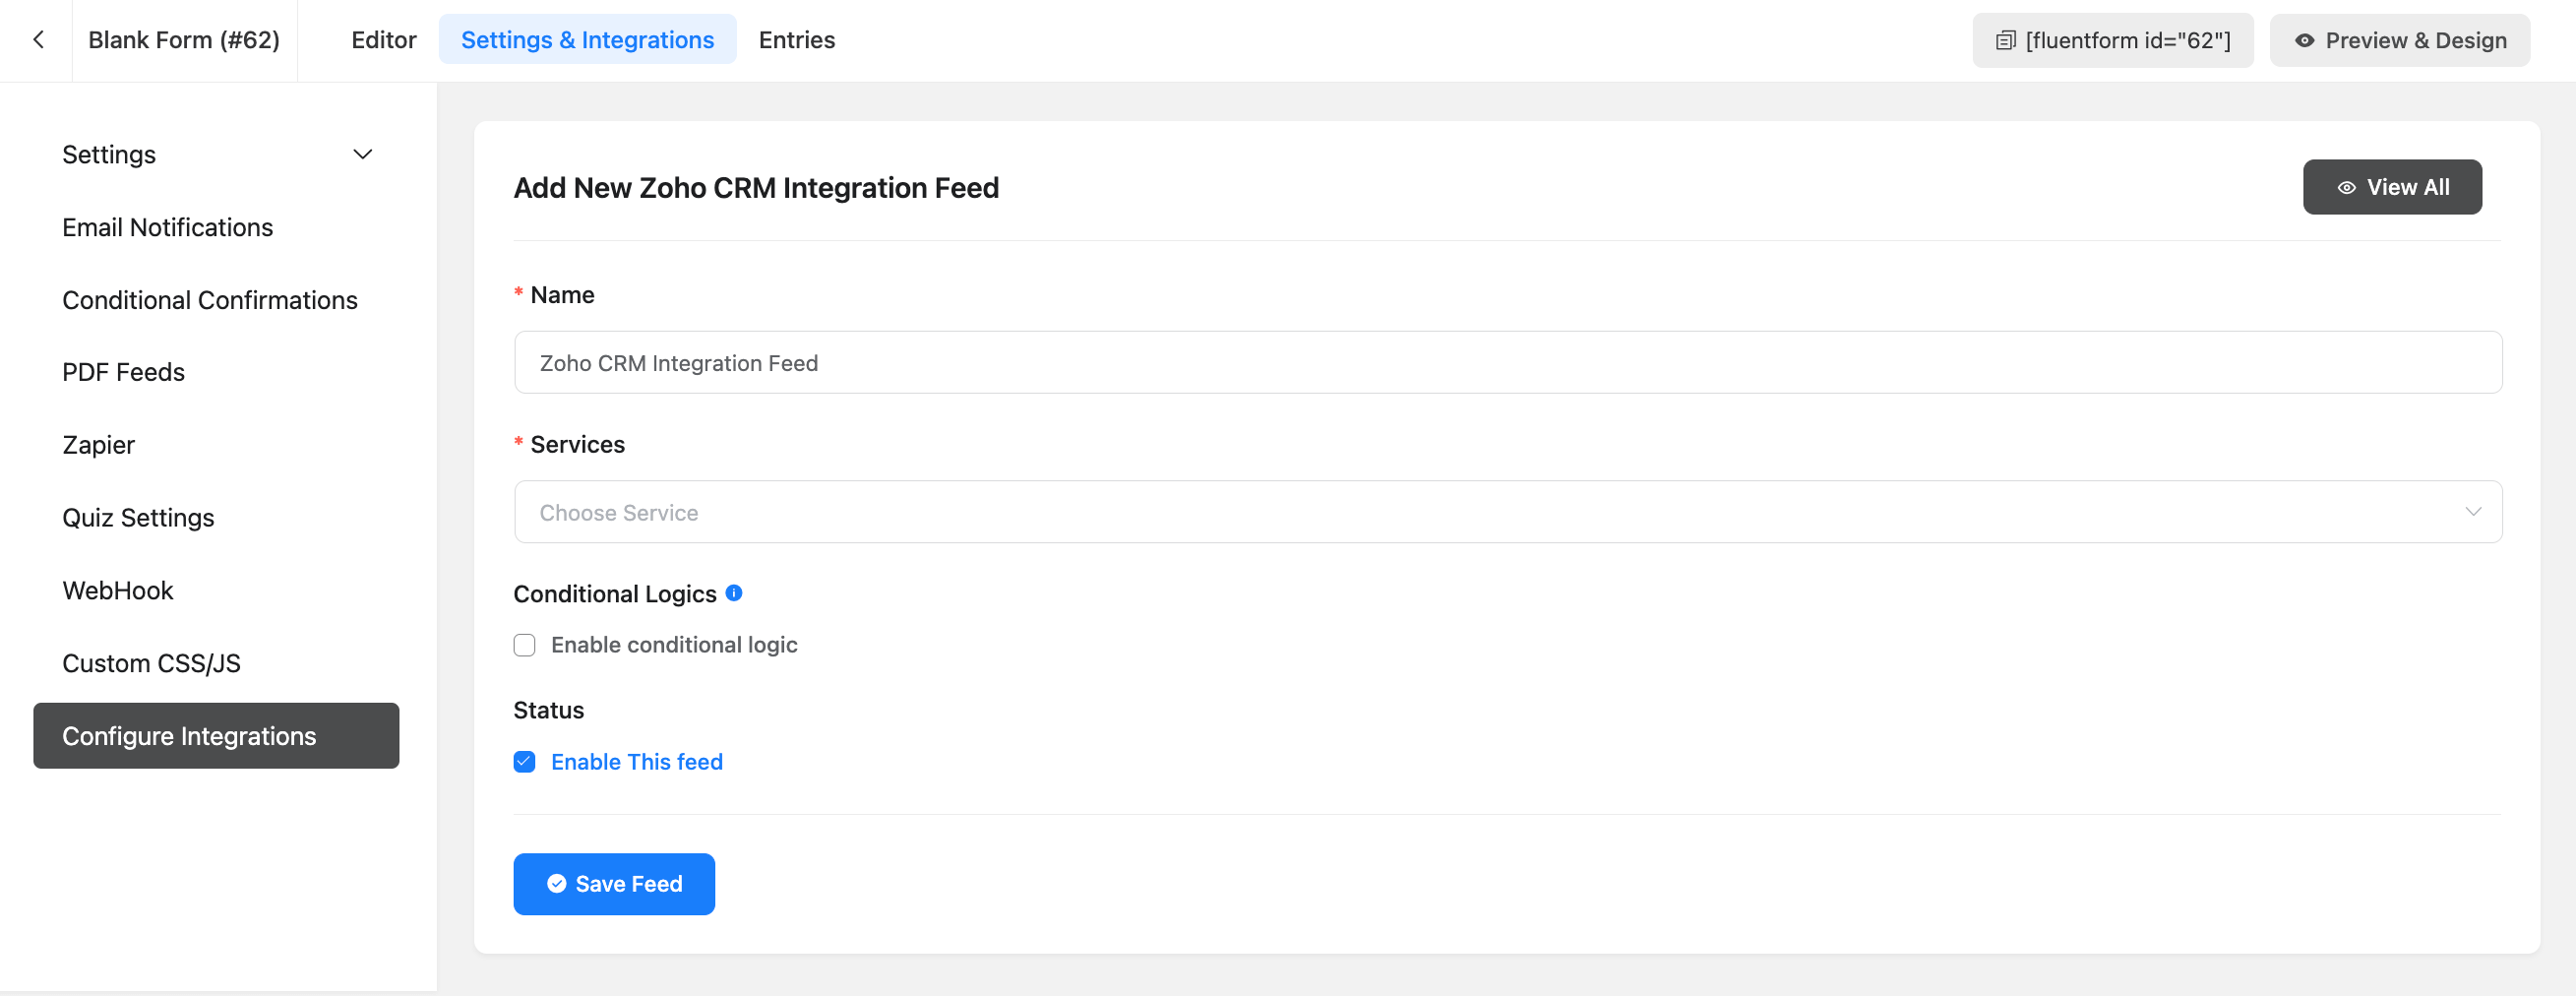Open Custom CSS/JS in the sidebar
The width and height of the screenshot is (2576, 996).
(151, 664)
